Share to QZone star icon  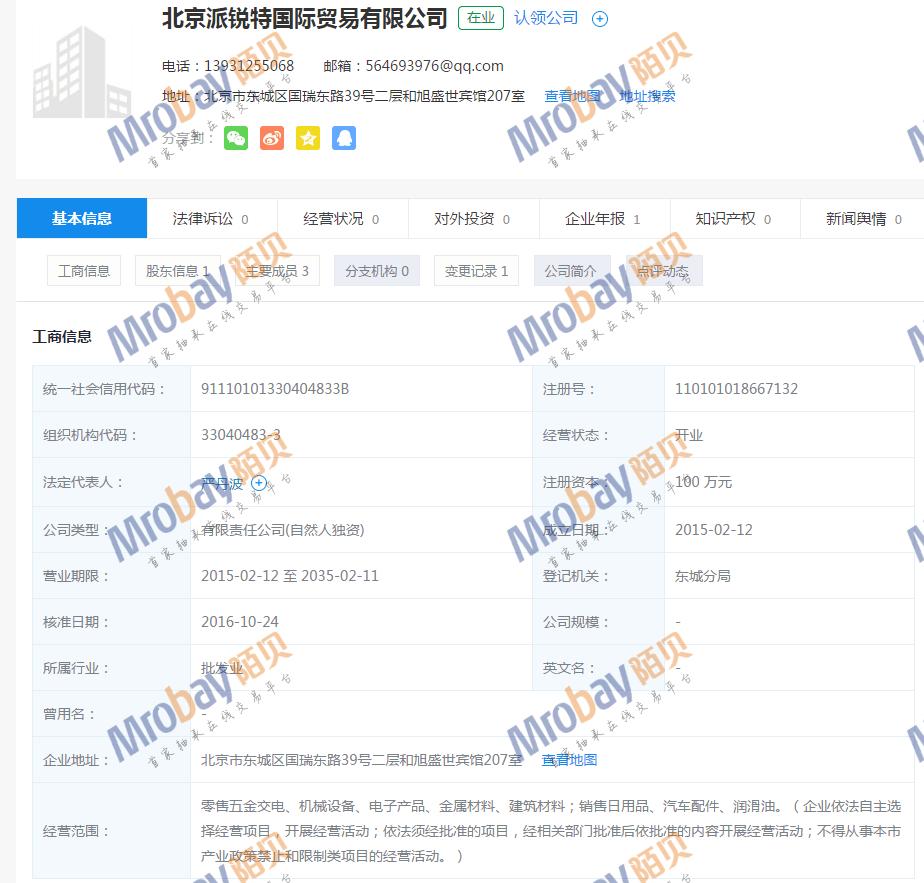pos(308,138)
